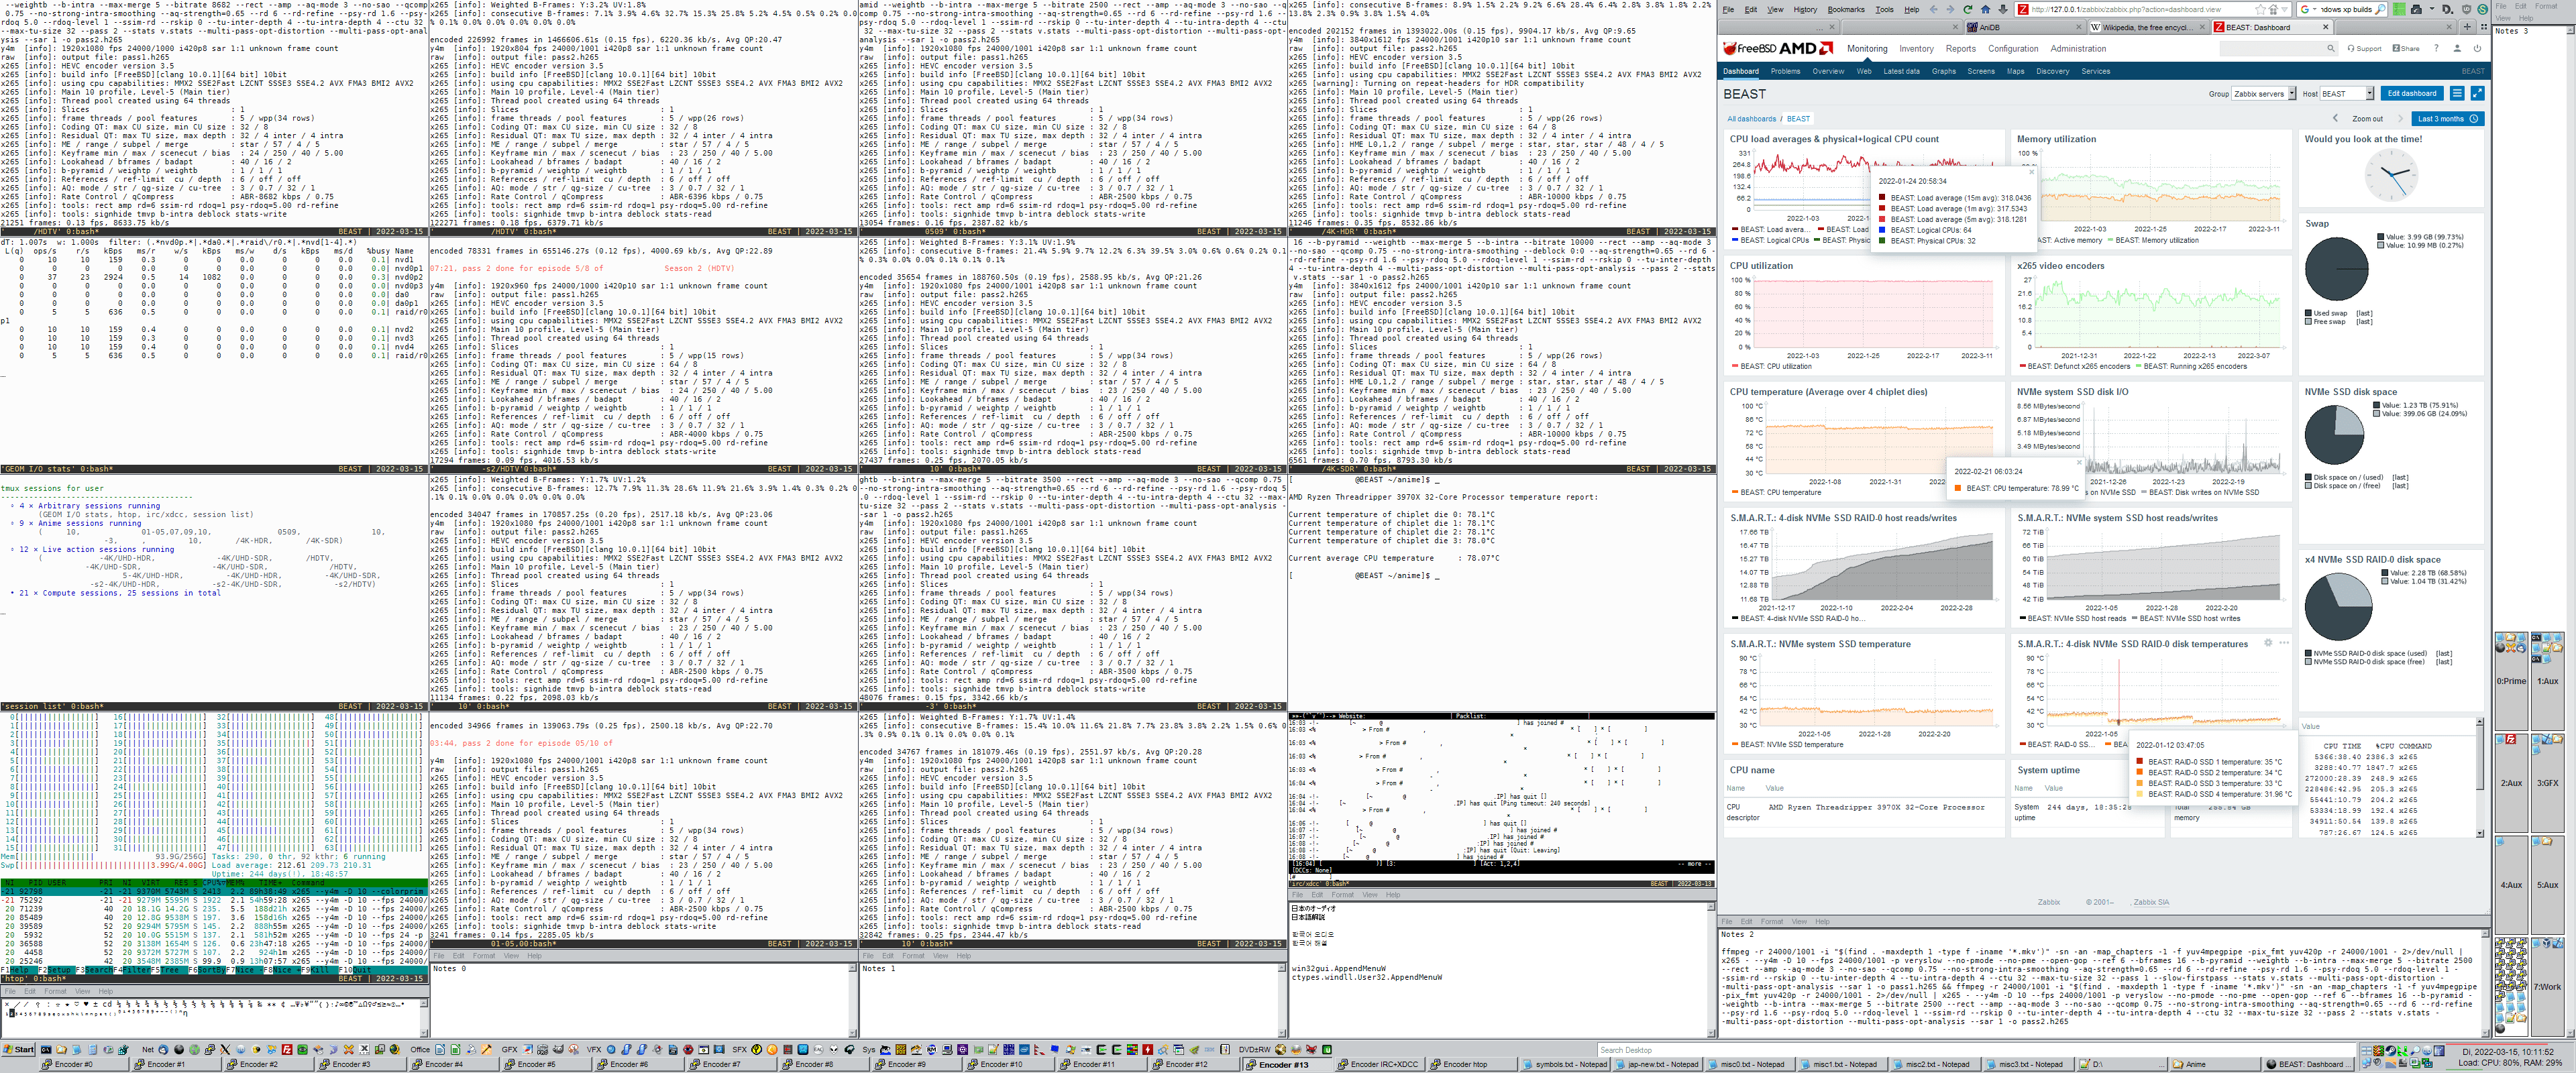Image resolution: width=2576 pixels, height=1073 pixels.
Task: Open the browser Tools menu
Action: [1884, 9]
